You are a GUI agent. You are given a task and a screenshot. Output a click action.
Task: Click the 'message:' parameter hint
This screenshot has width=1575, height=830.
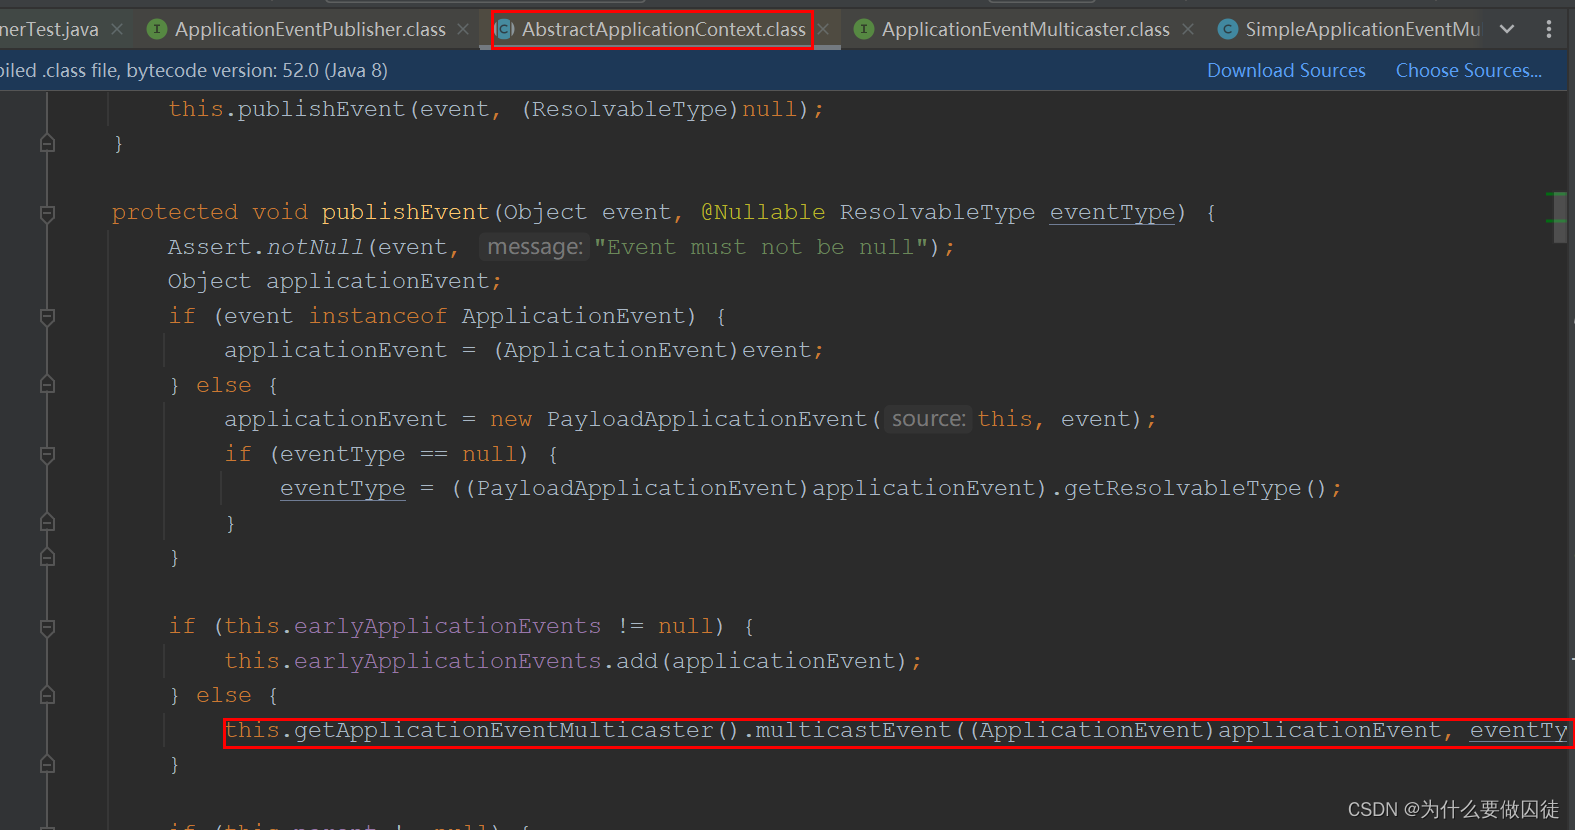[x=534, y=247]
